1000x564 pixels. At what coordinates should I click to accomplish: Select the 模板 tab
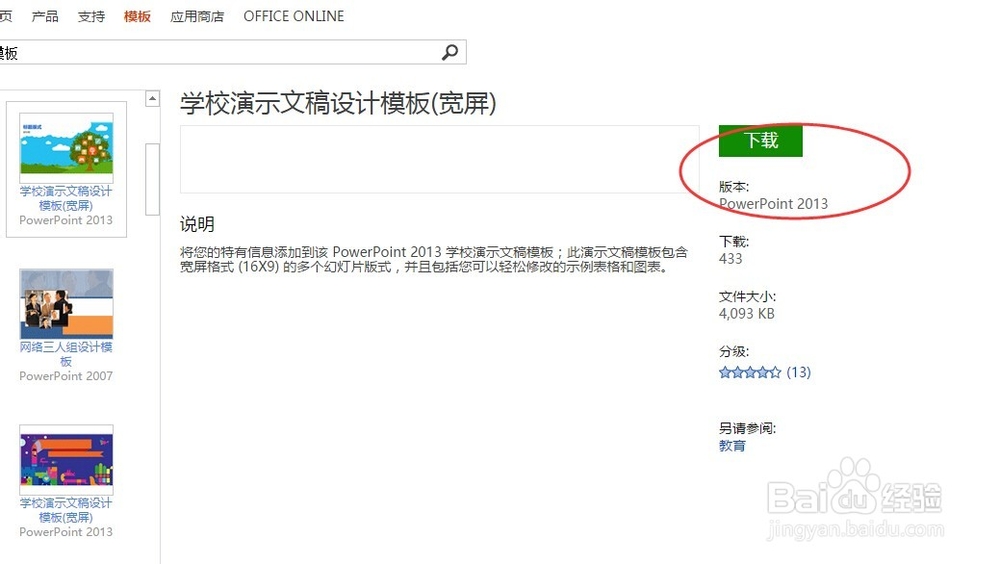click(x=137, y=16)
